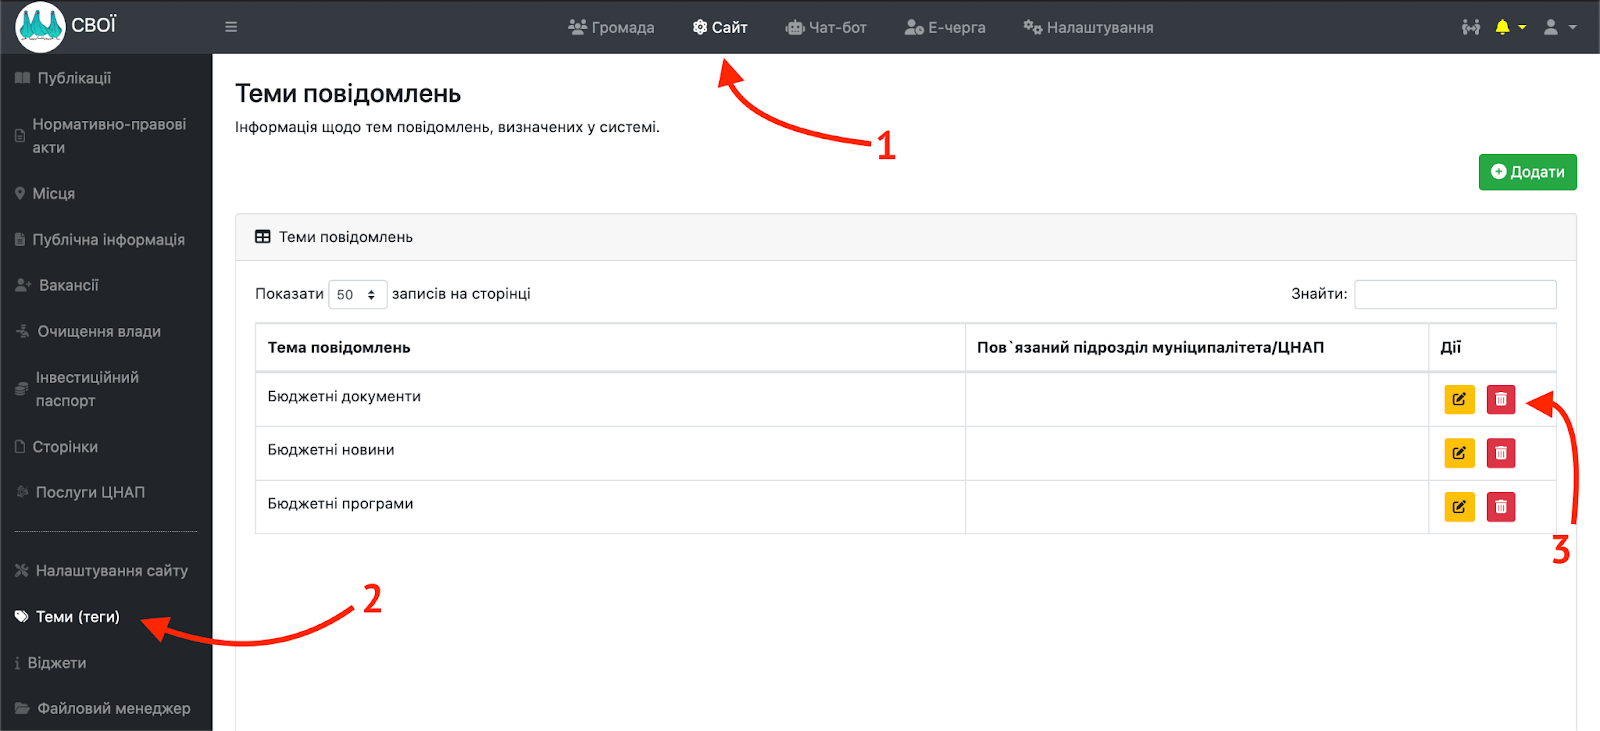Open the notifications bell menu
The height and width of the screenshot is (731, 1600).
click(1508, 27)
